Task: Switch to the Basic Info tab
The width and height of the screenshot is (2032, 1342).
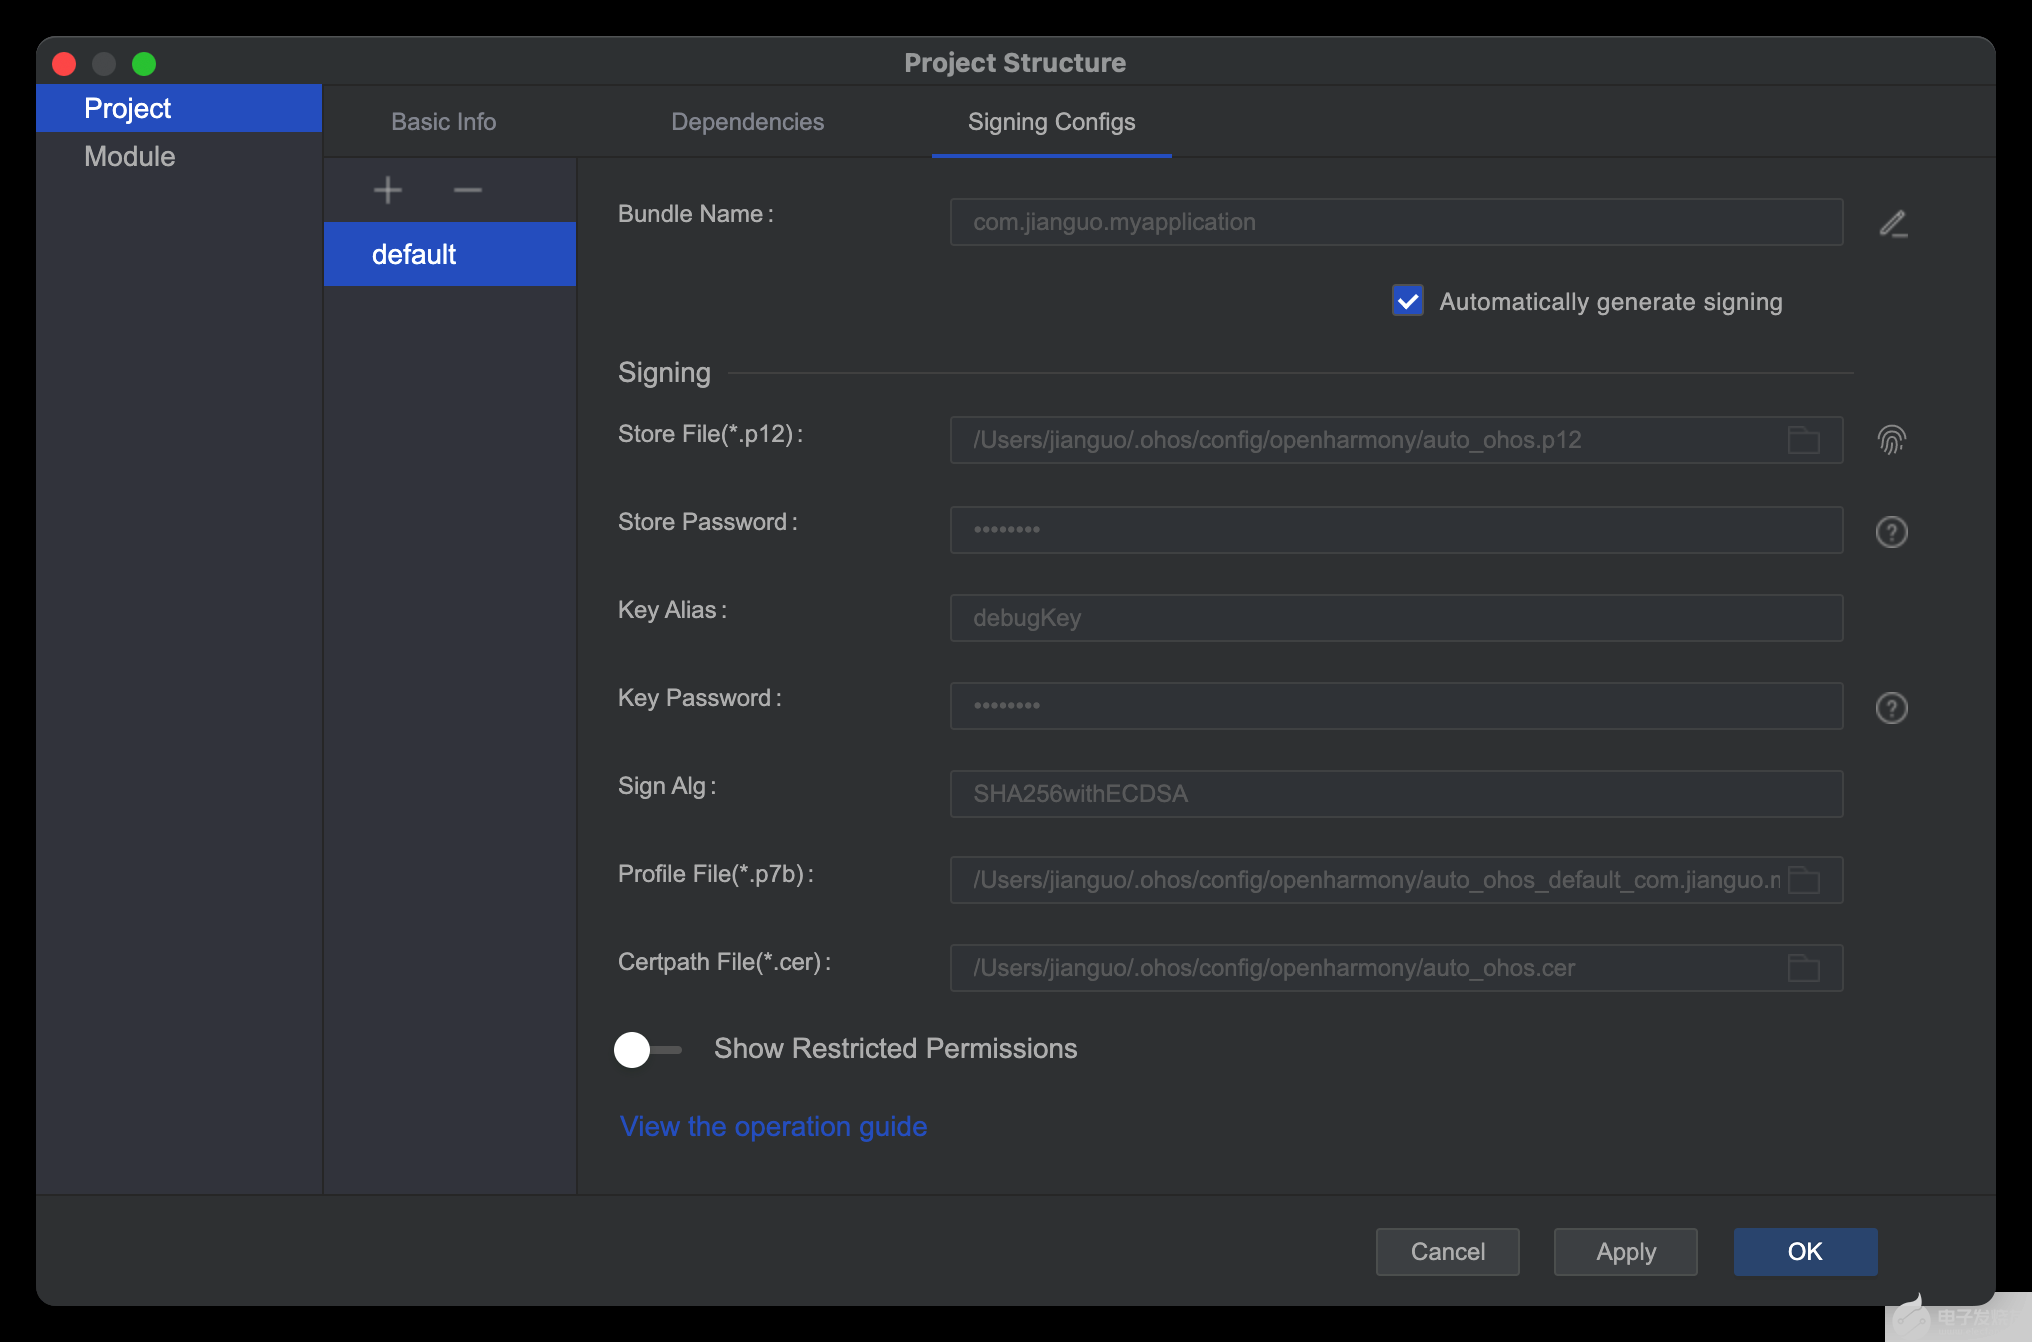Action: click(443, 122)
